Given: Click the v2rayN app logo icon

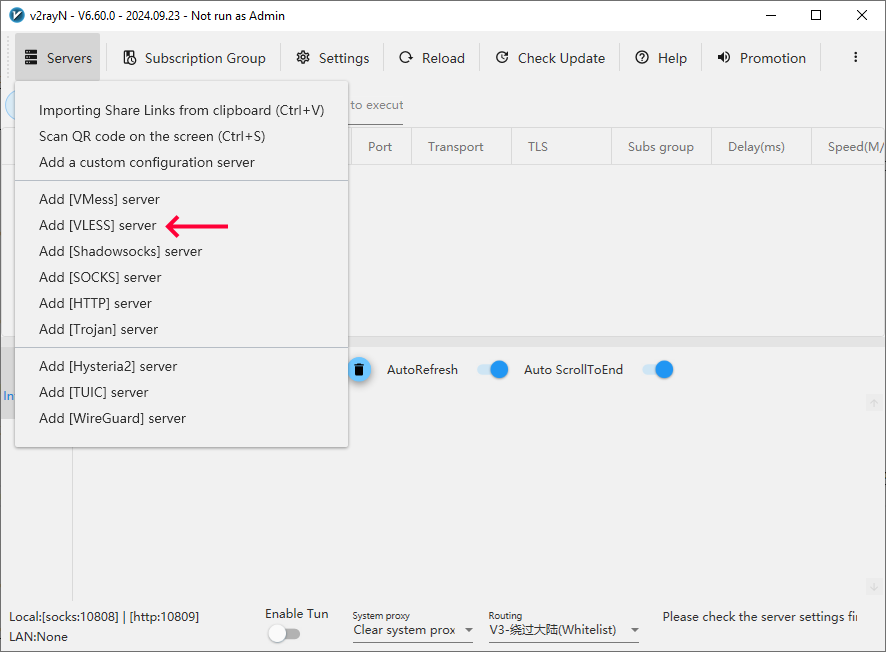Looking at the screenshot, I should [17, 15].
